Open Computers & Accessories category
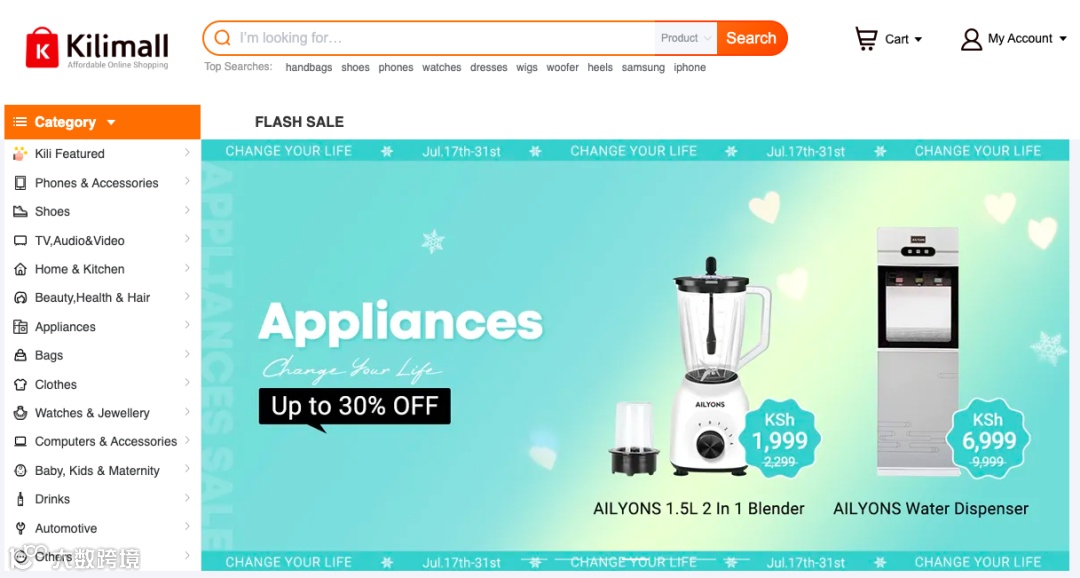 (x=106, y=442)
